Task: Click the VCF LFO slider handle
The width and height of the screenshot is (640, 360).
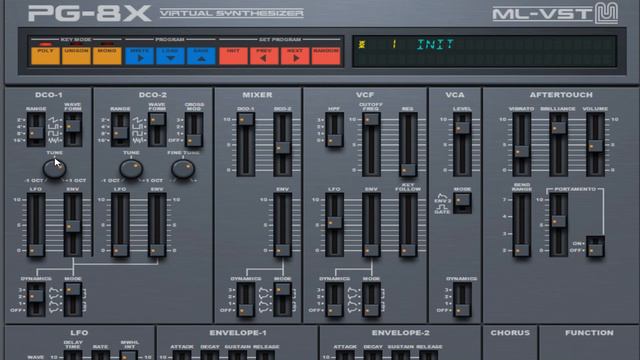Action: (x=334, y=222)
